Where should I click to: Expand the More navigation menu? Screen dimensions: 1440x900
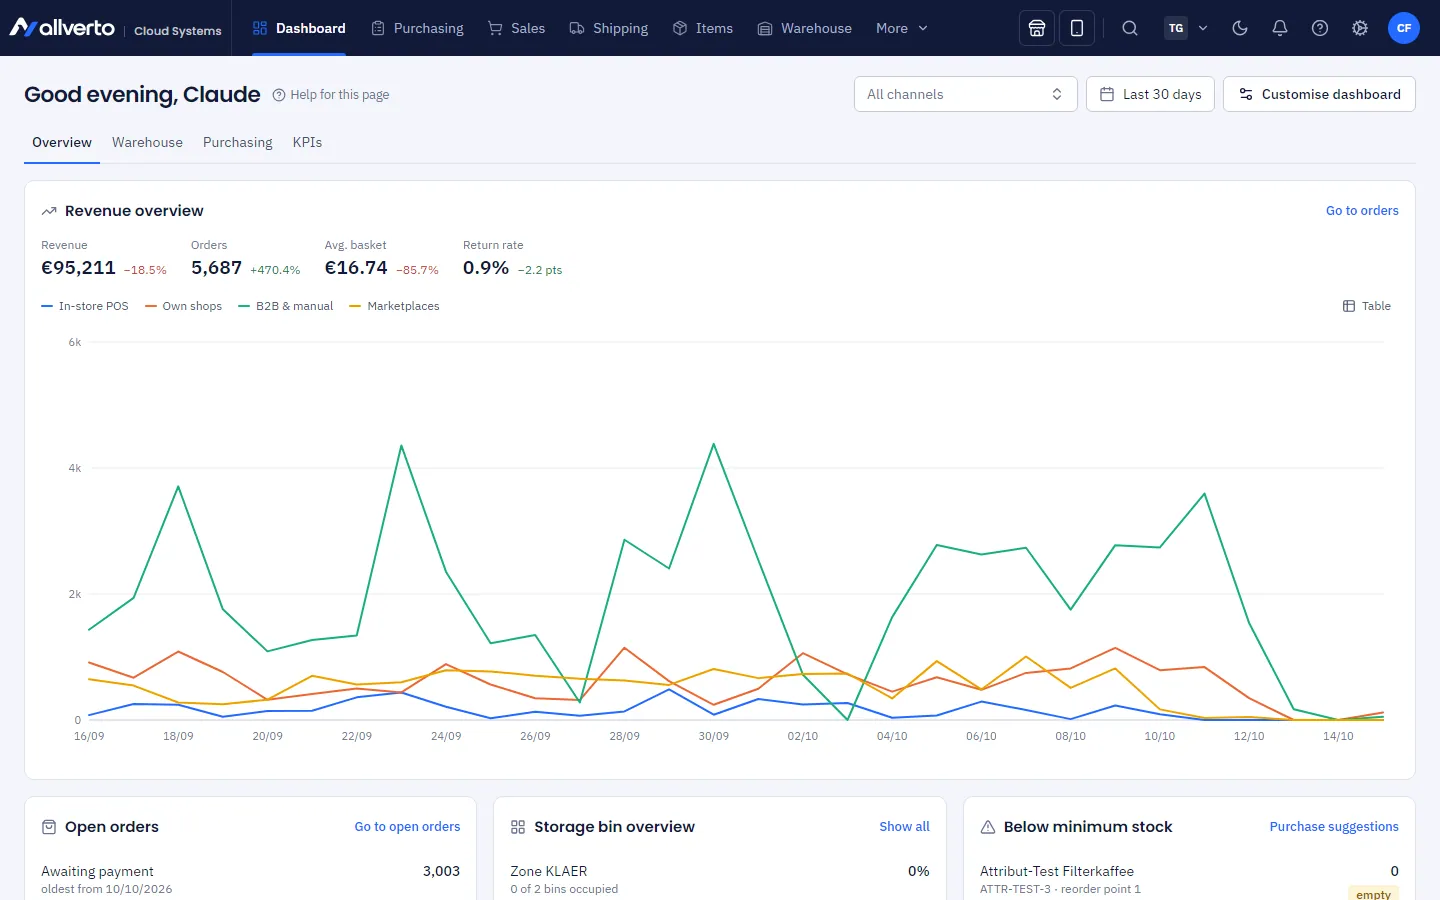[x=902, y=28]
